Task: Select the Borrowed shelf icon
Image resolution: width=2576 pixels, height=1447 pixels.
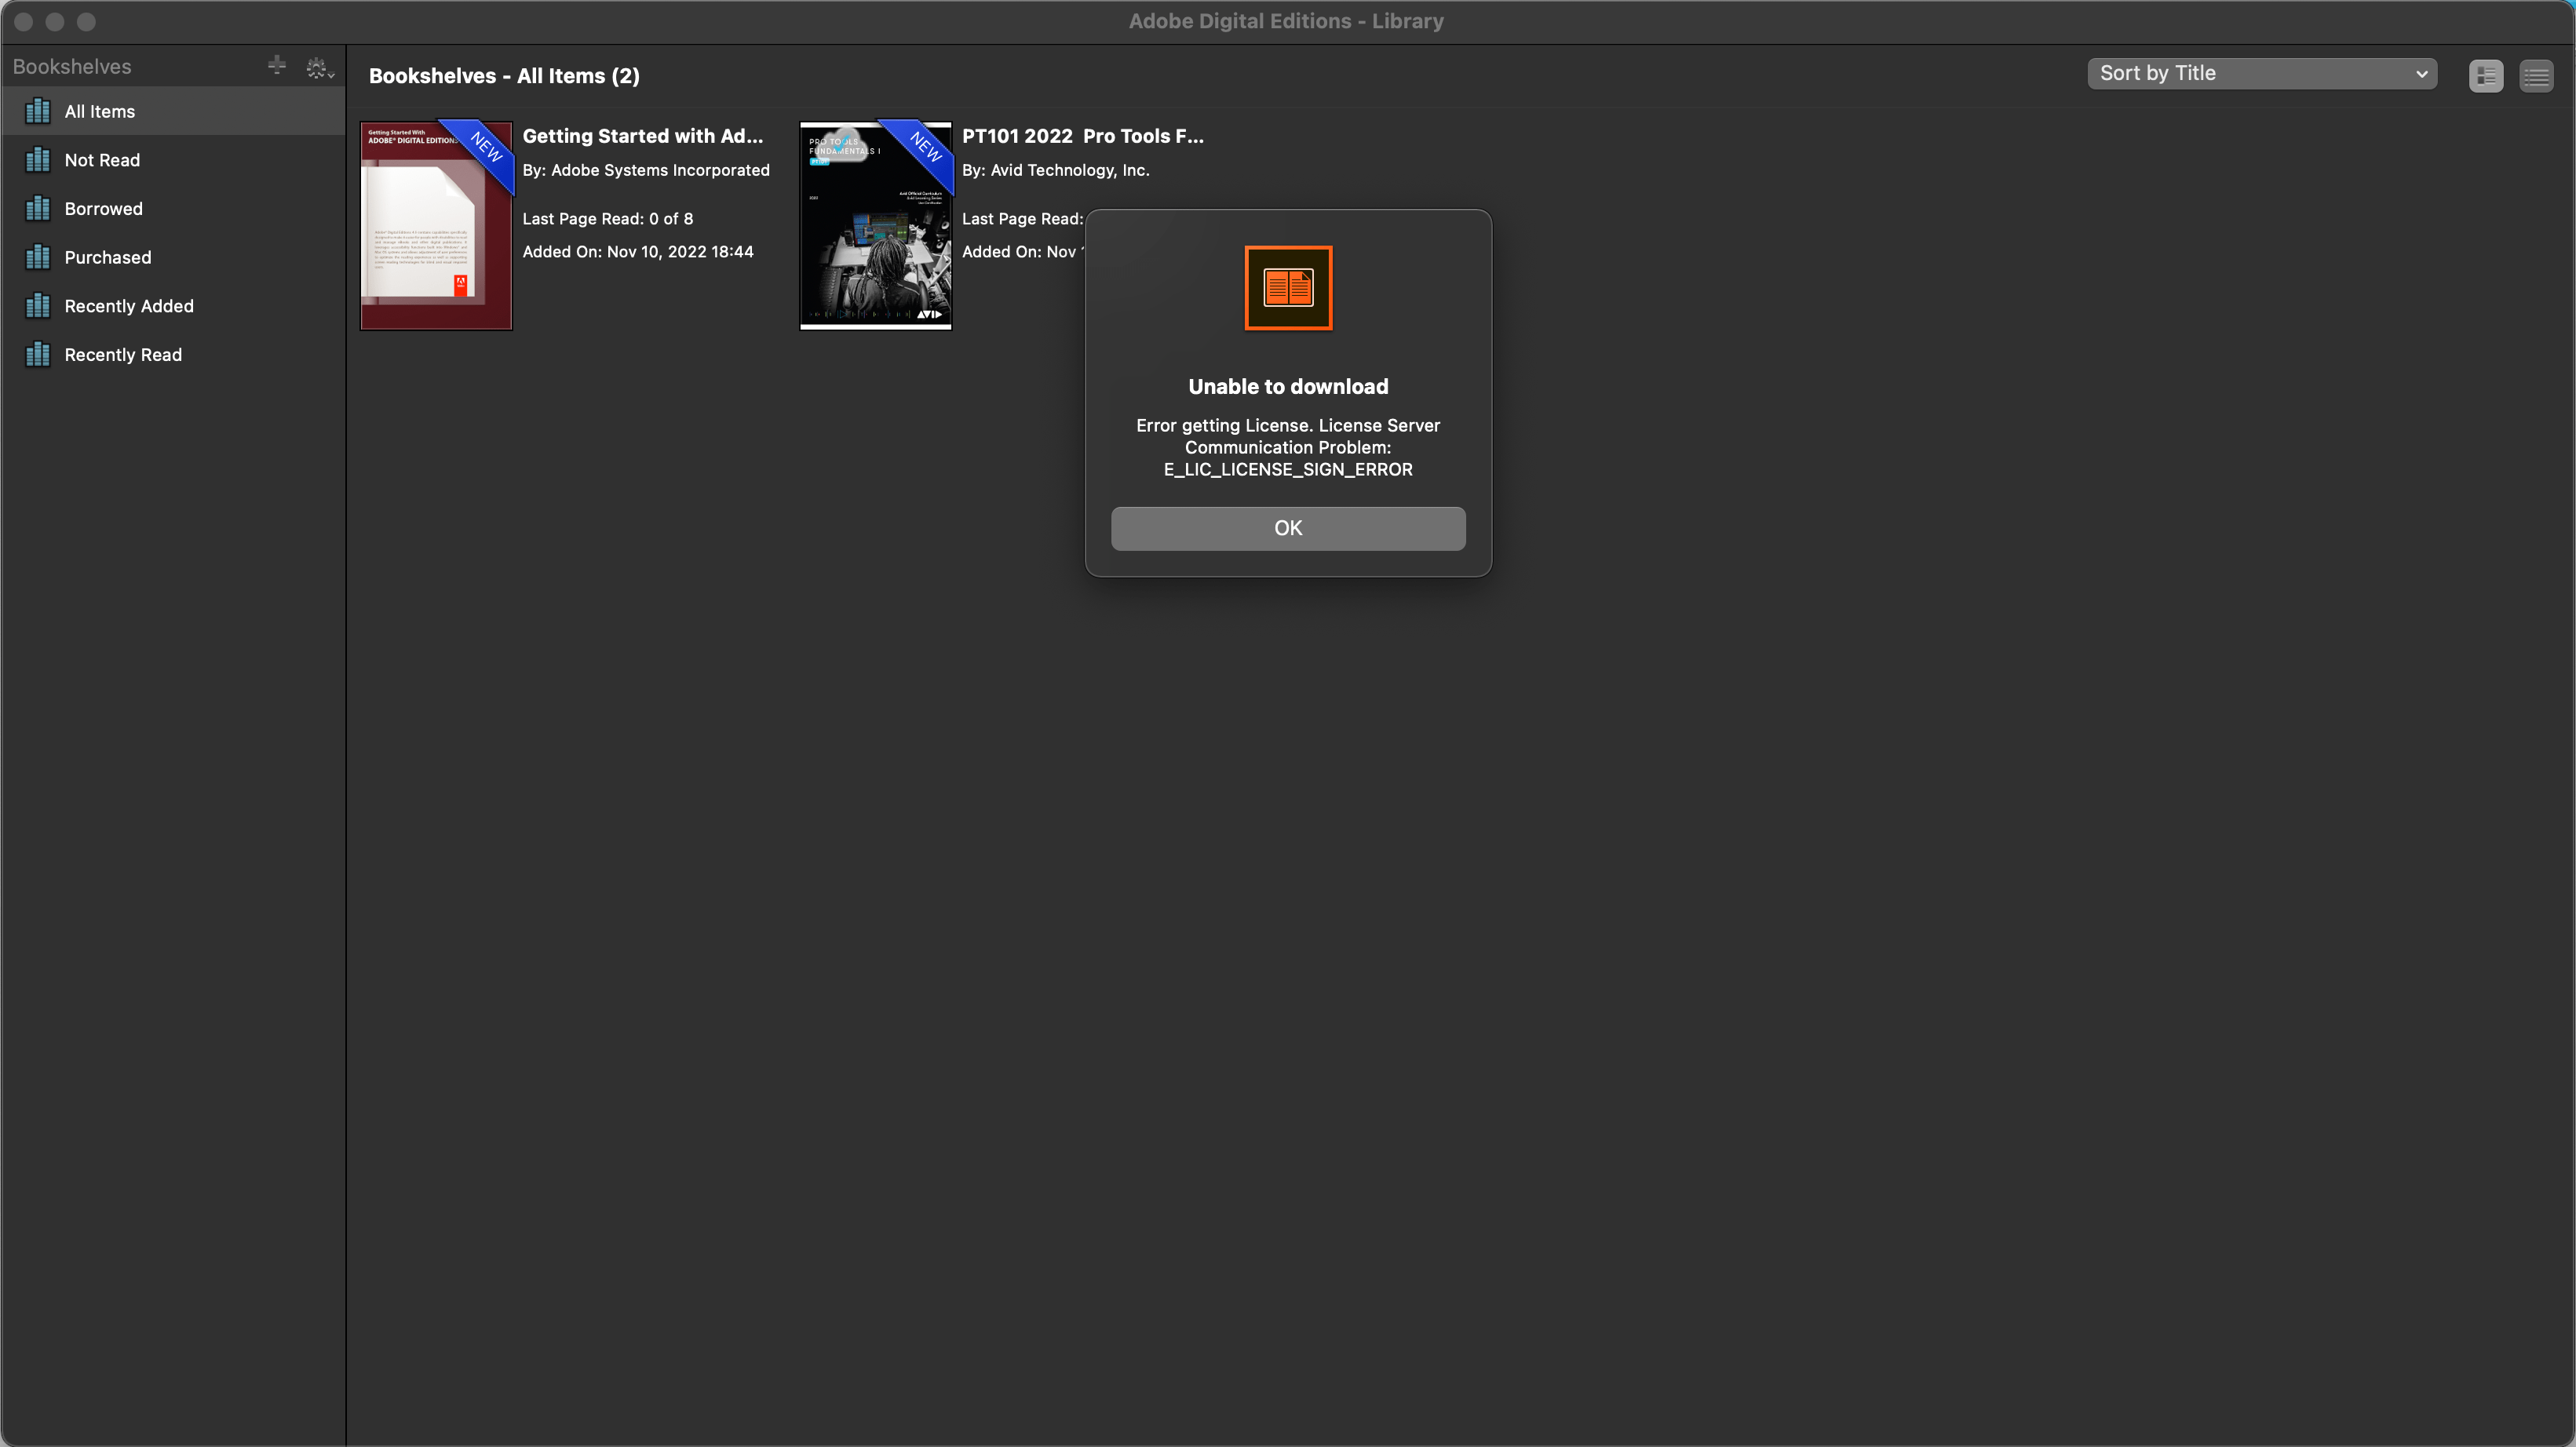Action: point(37,208)
